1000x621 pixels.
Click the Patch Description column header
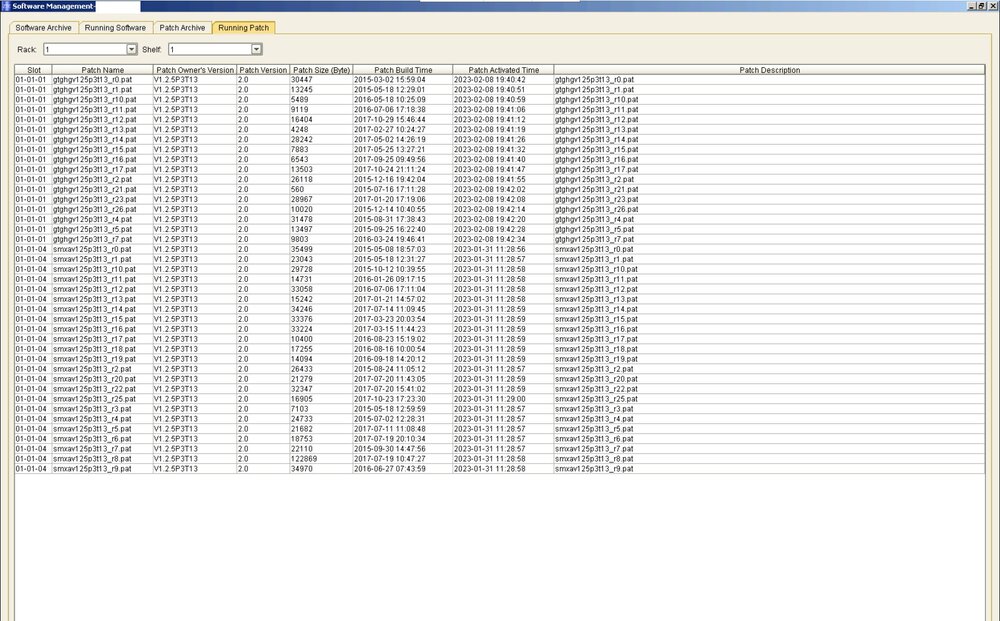[x=769, y=70]
